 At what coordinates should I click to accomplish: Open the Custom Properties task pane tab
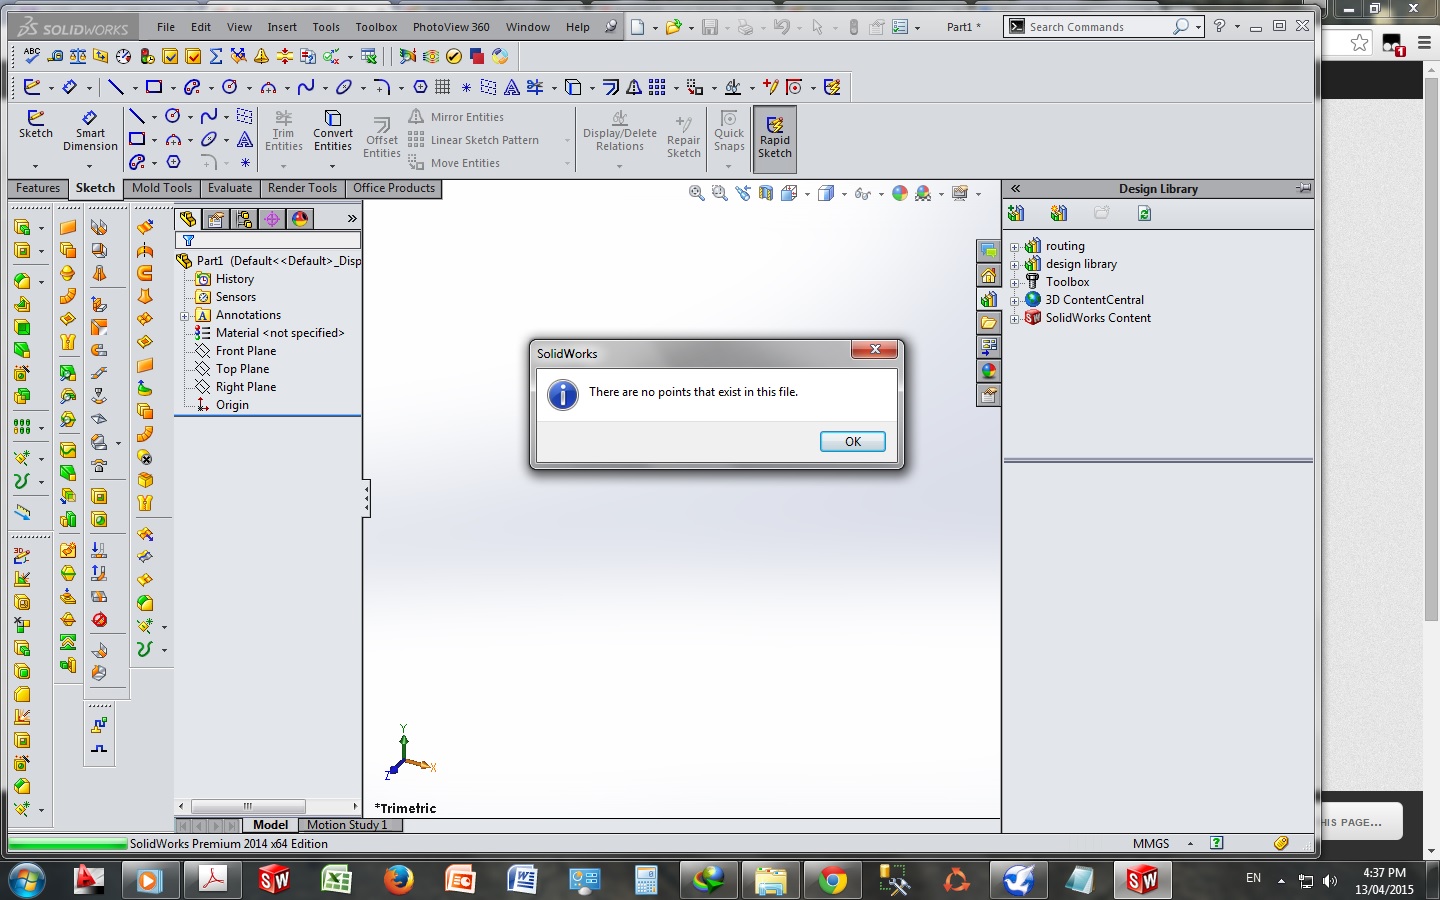[988, 395]
